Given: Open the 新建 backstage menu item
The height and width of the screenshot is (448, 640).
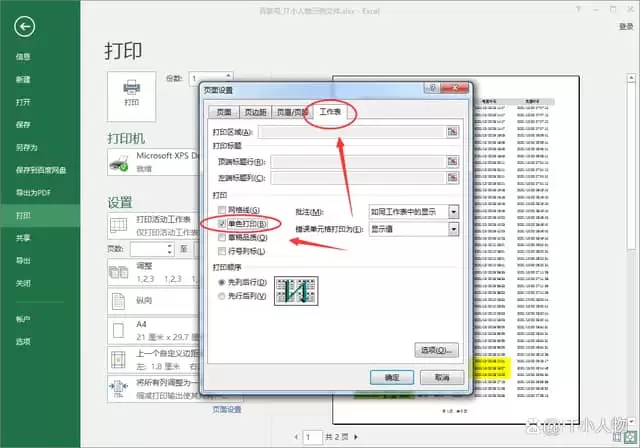Looking at the screenshot, I should (x=23, y=80).
